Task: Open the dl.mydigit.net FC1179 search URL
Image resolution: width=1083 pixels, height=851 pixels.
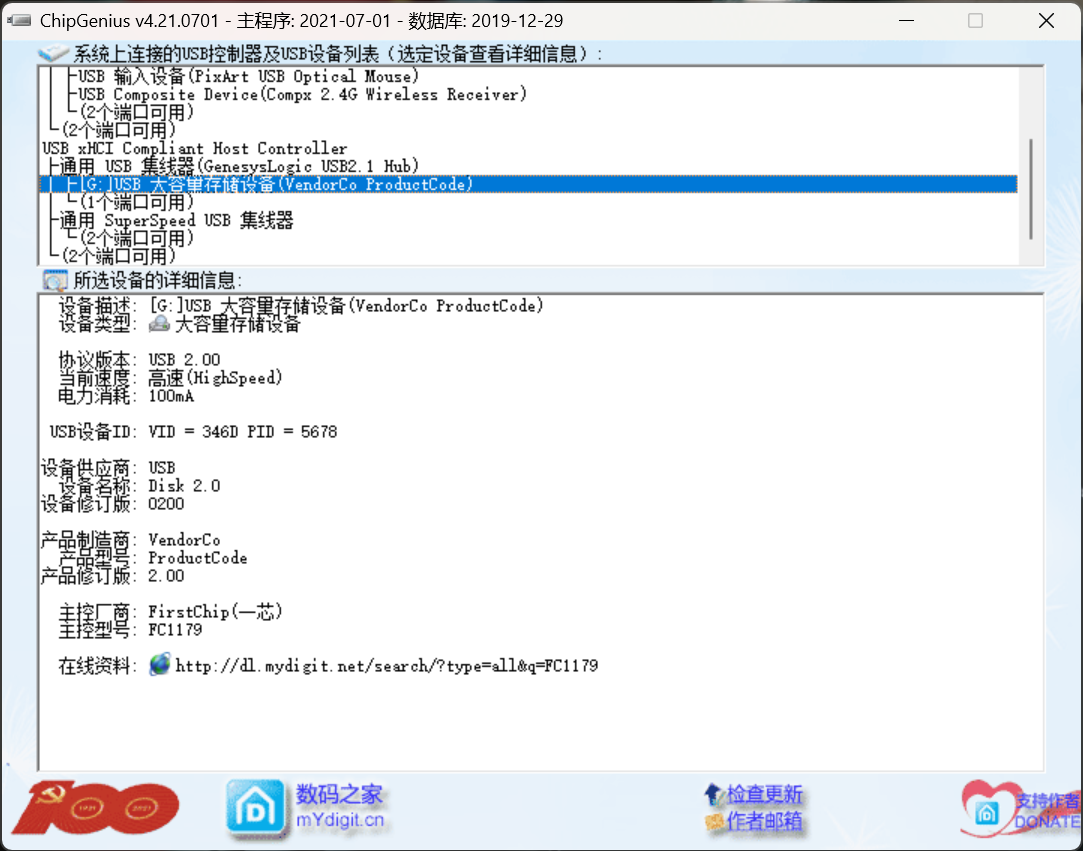Action: point(387,666)
